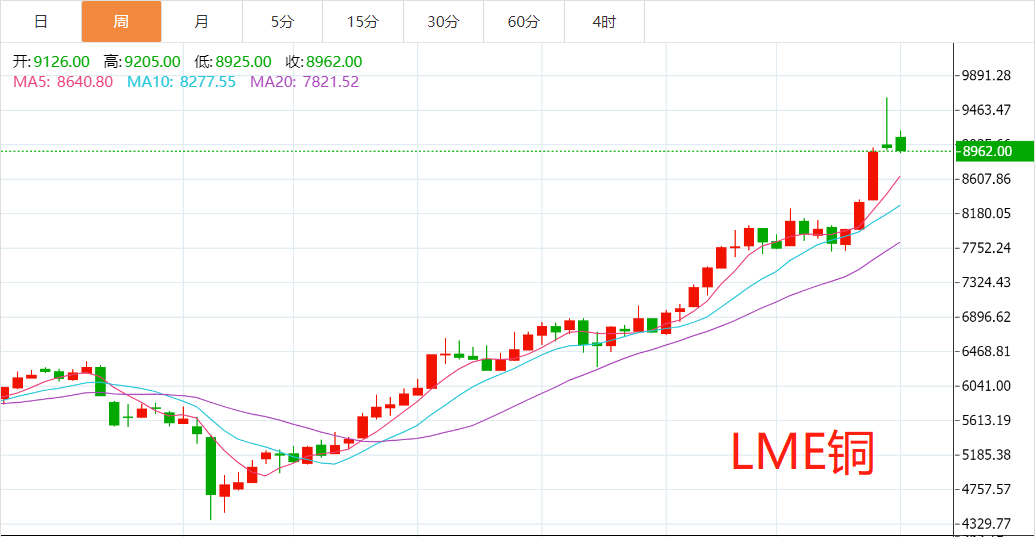
Task: Show the 60分 chart period
Action: point(524,21)
